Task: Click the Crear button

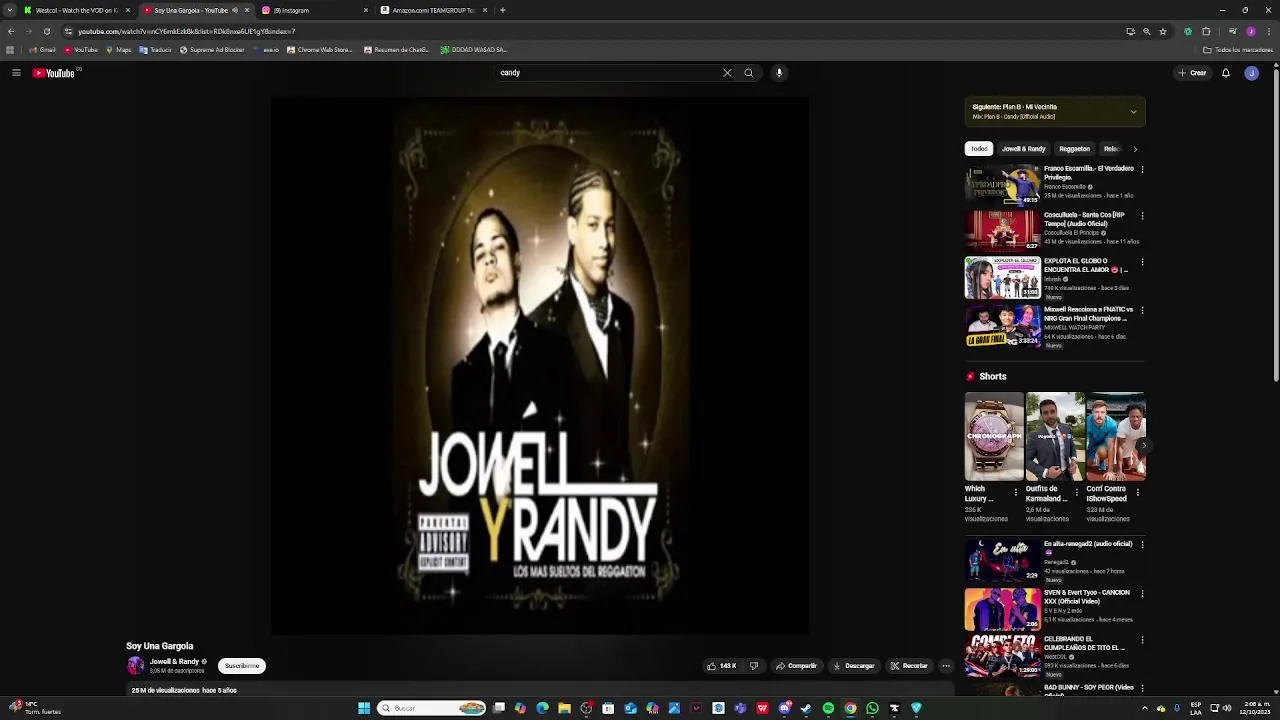Action: pos(1192,73)
